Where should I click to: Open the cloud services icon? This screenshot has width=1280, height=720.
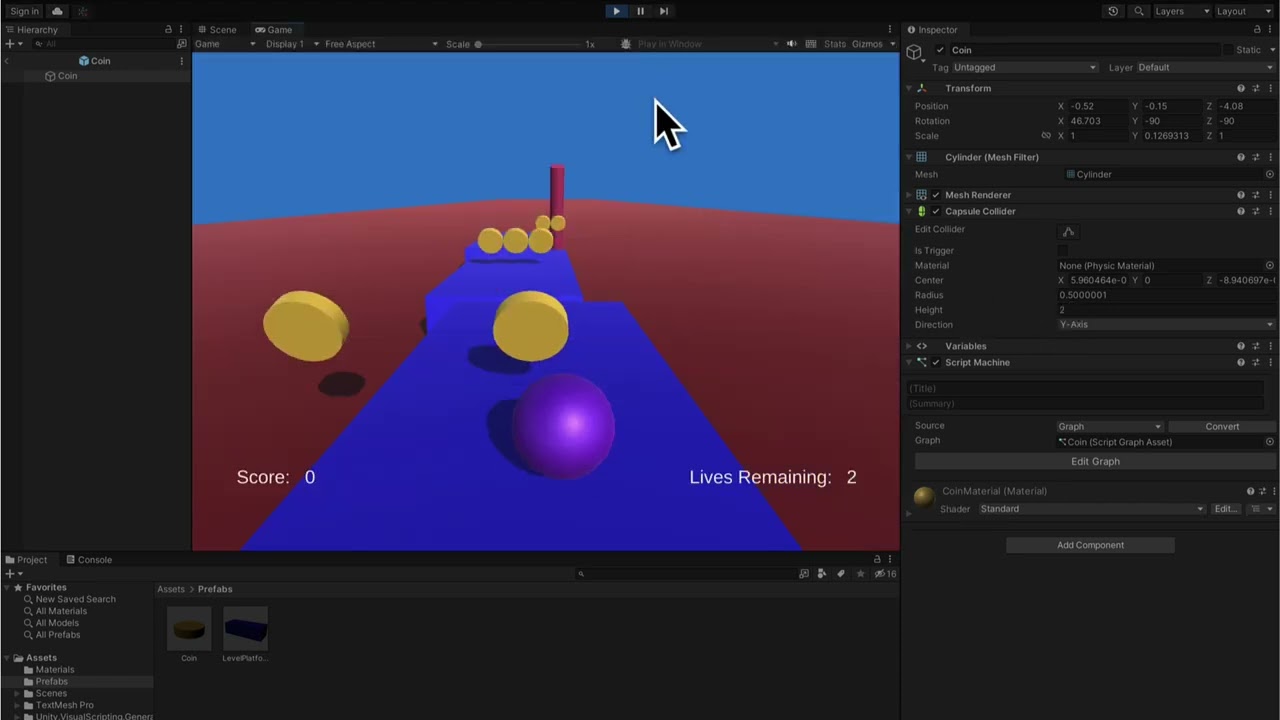(x=57, y=11)
